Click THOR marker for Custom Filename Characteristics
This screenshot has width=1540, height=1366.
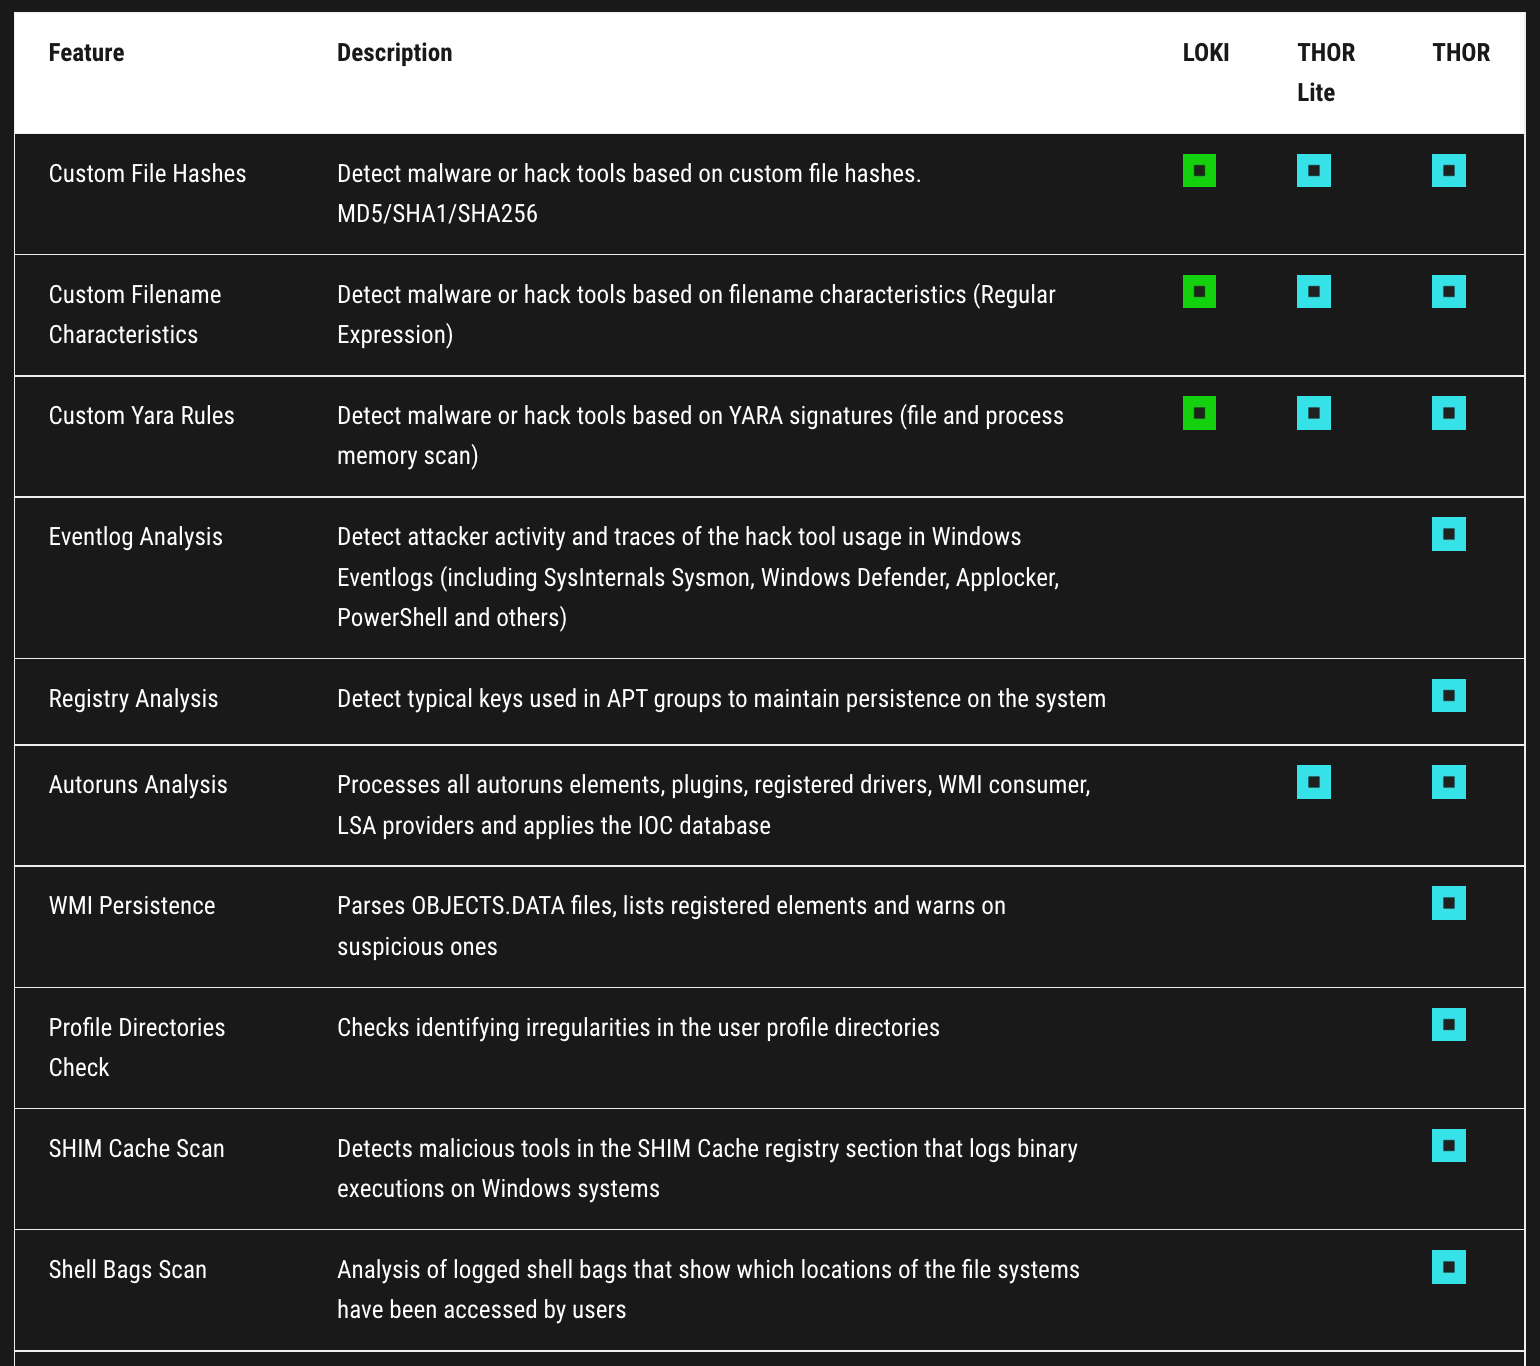[1448, 292]
